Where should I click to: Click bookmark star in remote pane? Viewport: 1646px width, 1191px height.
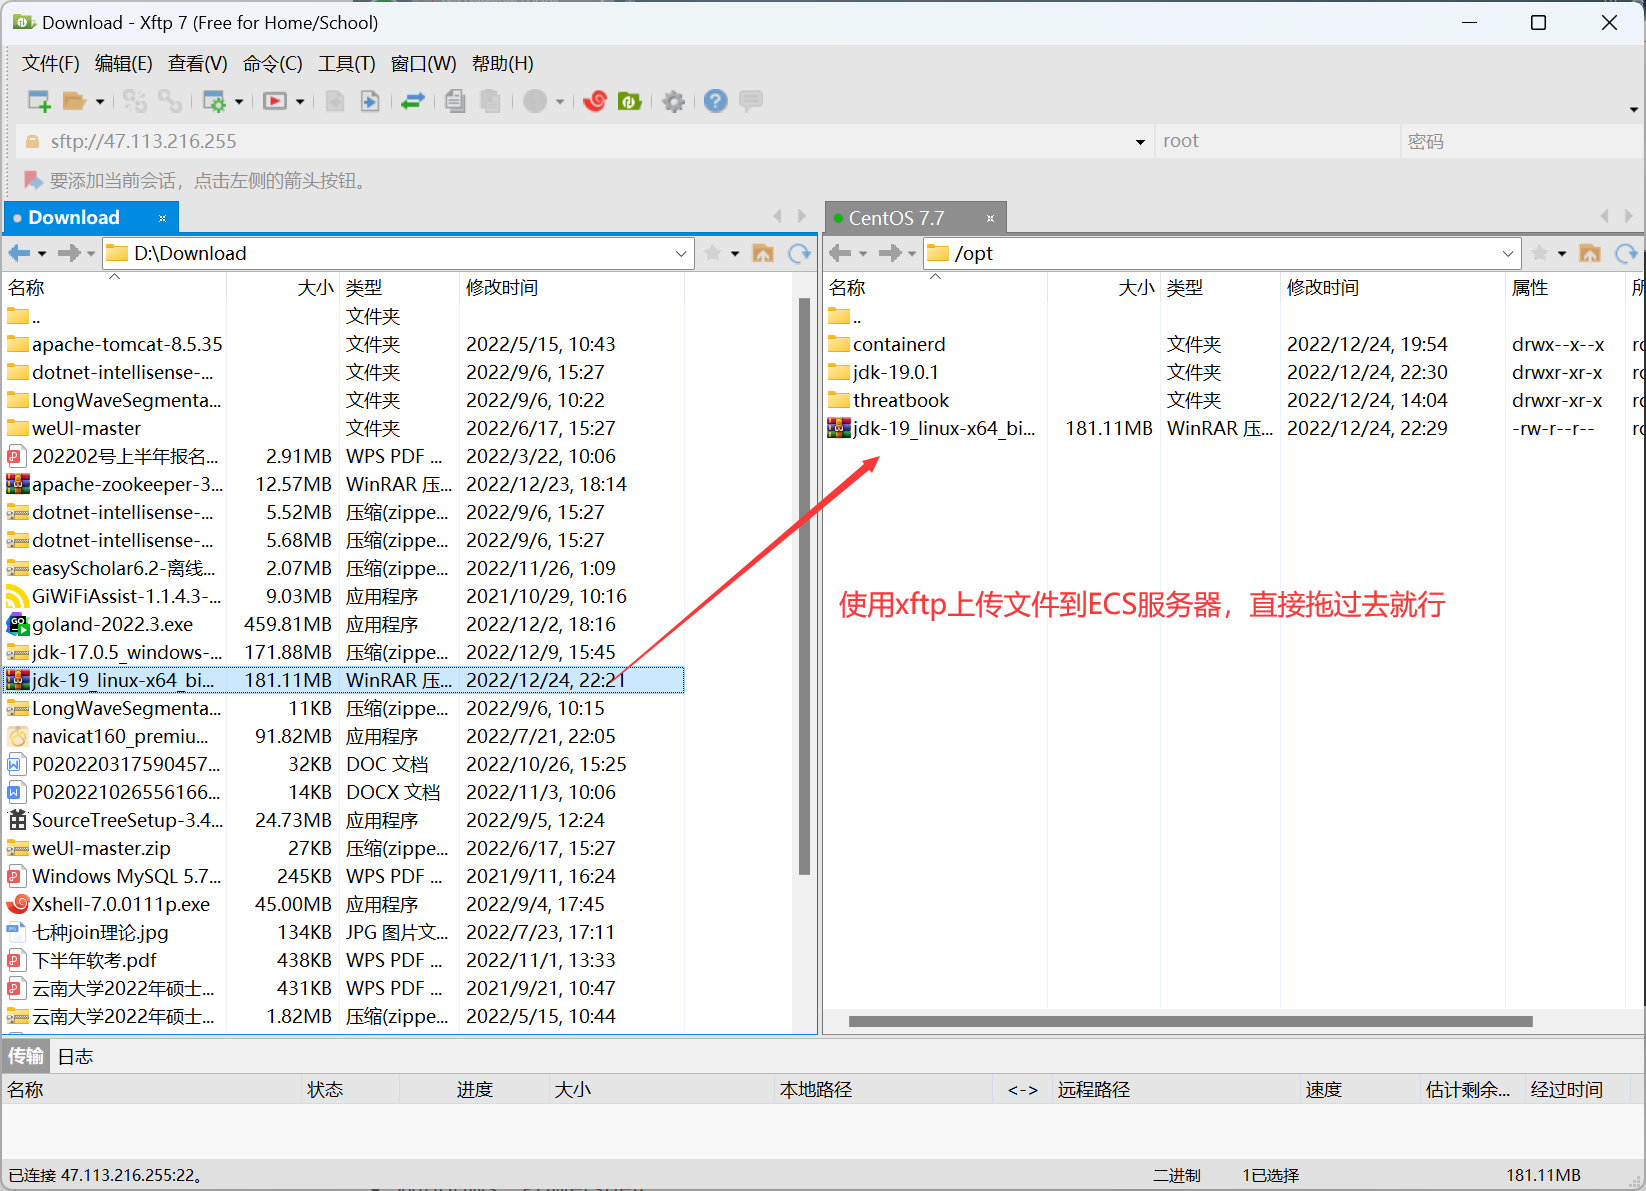pos(1540,253)
